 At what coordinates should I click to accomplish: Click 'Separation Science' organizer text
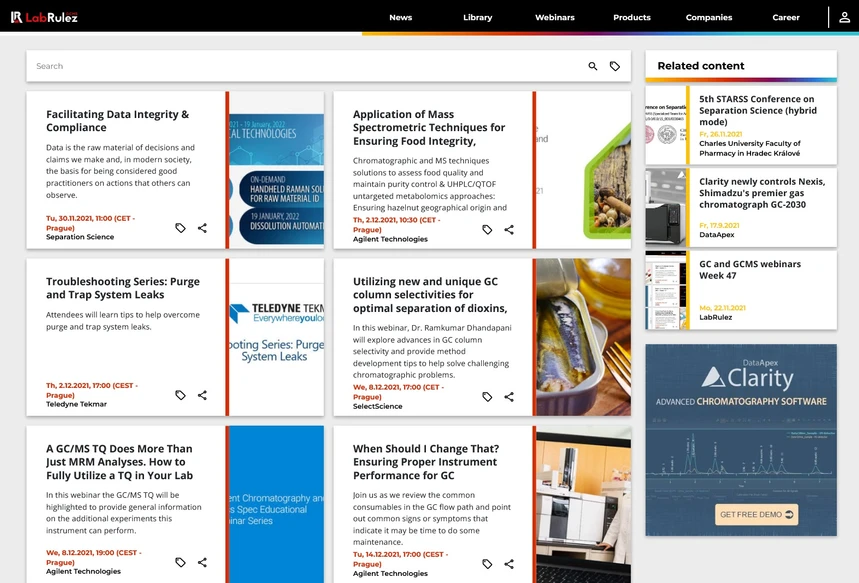click(x=80, y=237)
